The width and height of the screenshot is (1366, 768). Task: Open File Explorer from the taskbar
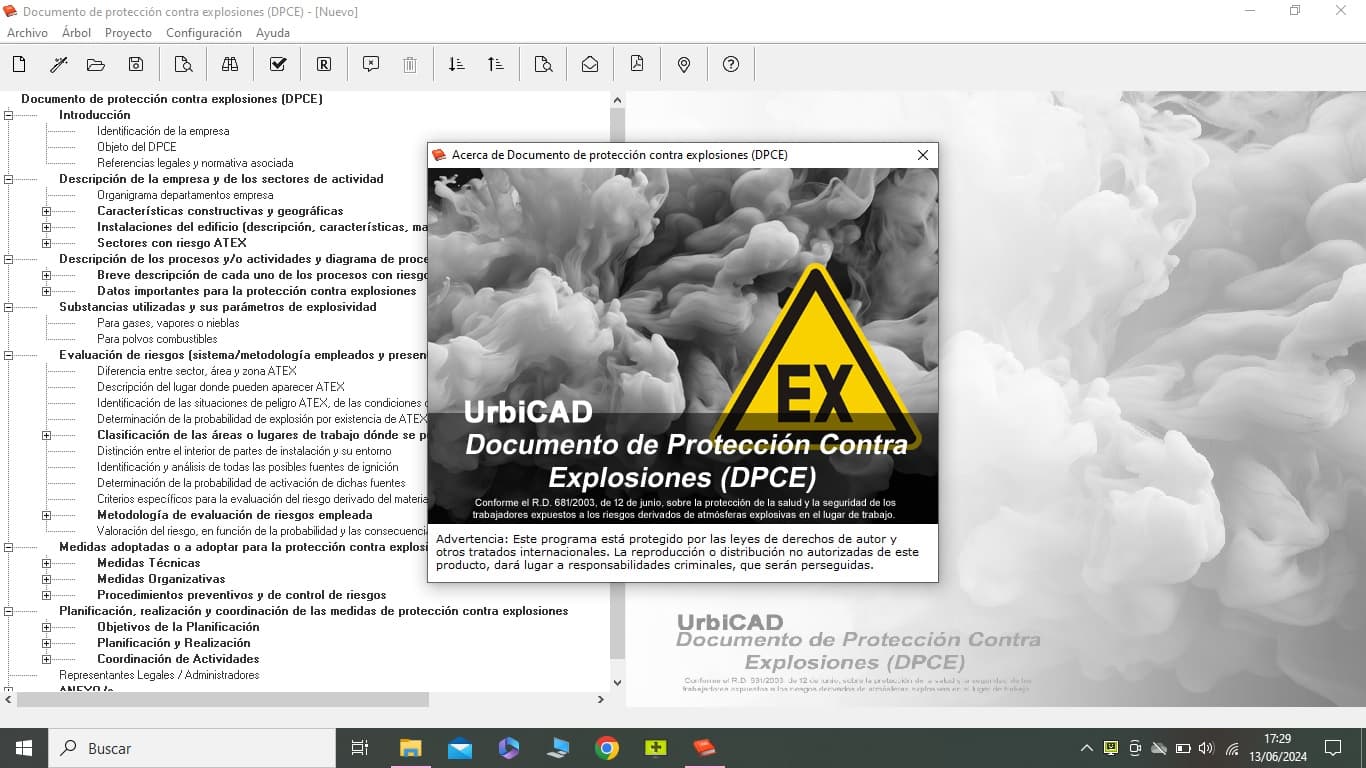(x=411, y=748)
